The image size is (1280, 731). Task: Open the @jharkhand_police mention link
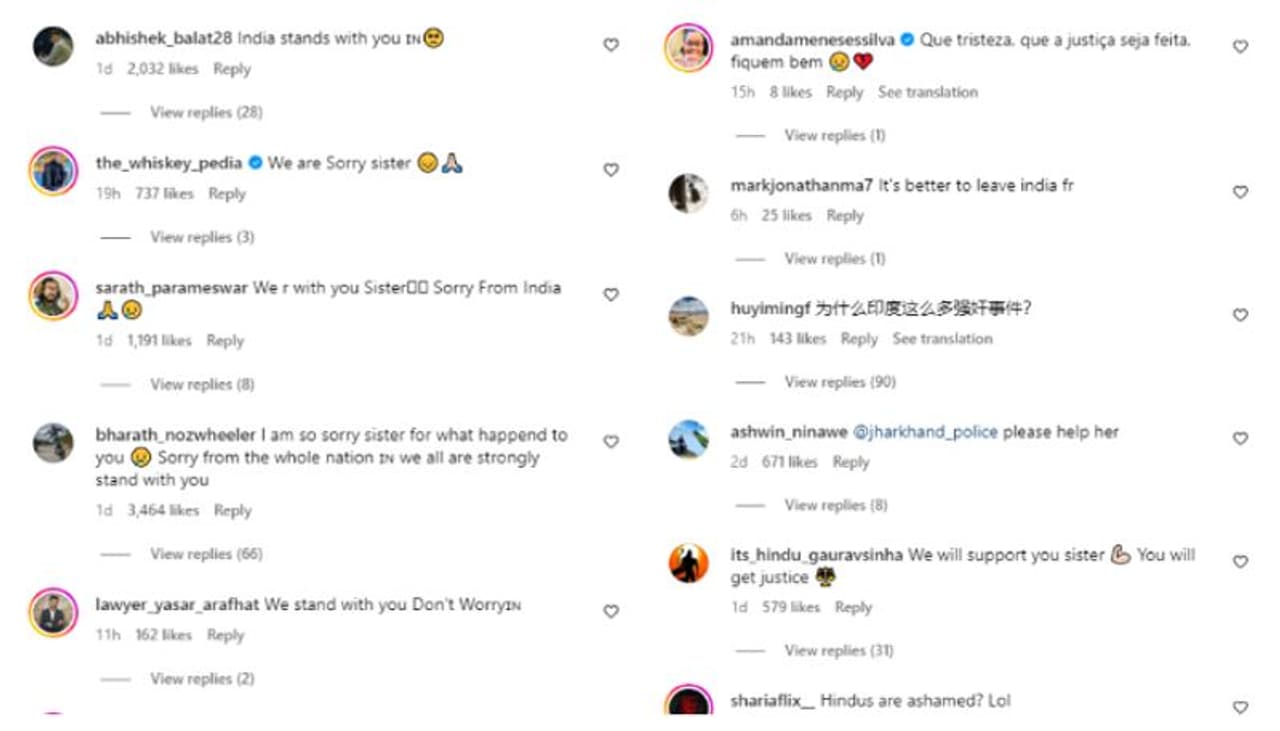(925, 432)
